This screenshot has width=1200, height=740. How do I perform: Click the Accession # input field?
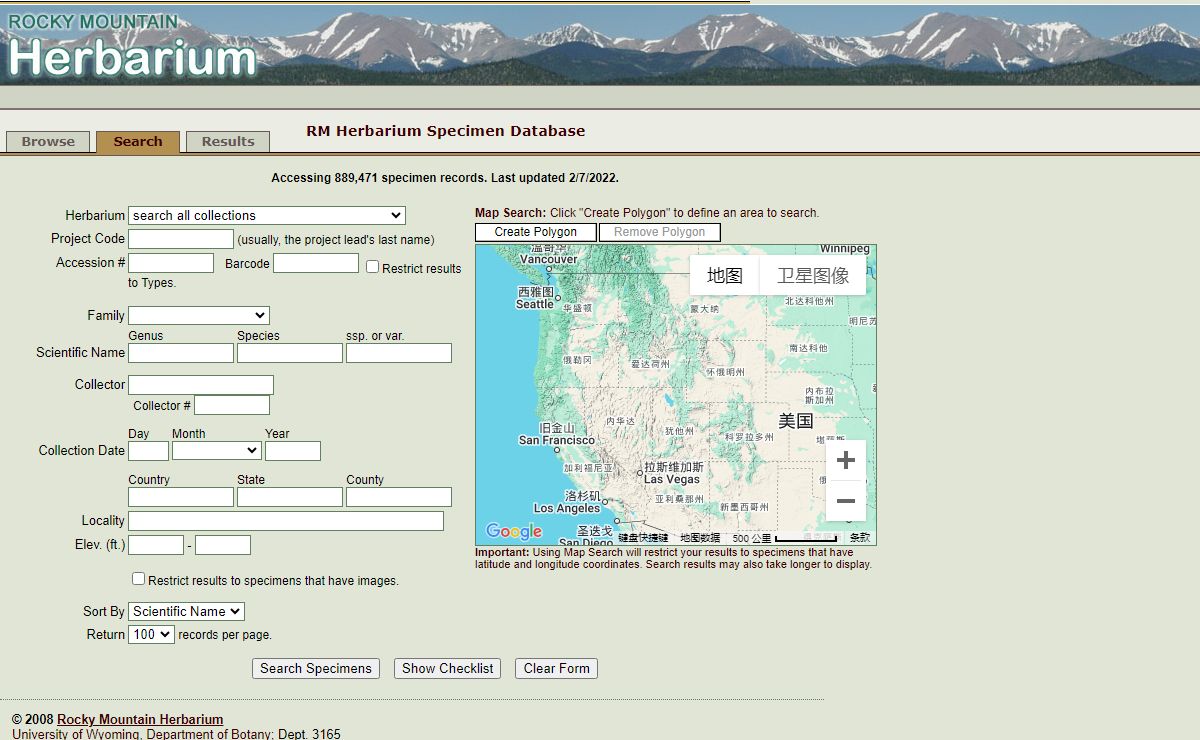click(171, 263)
